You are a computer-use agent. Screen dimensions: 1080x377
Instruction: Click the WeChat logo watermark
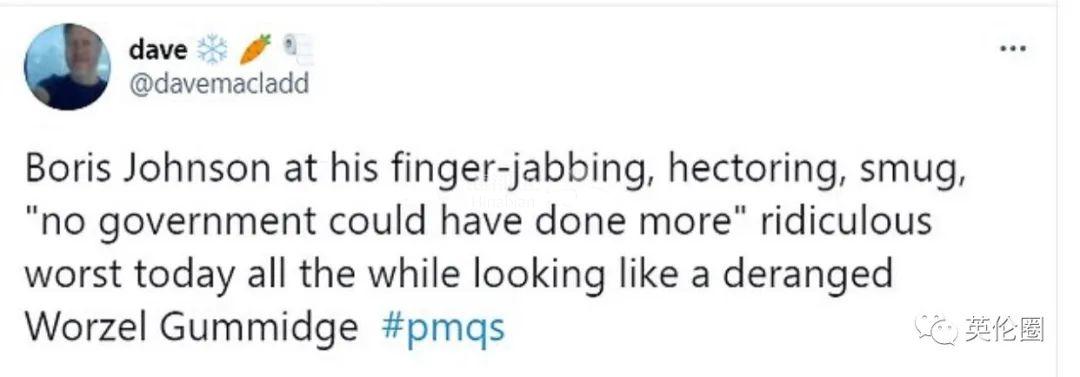[x=937, y=329]
